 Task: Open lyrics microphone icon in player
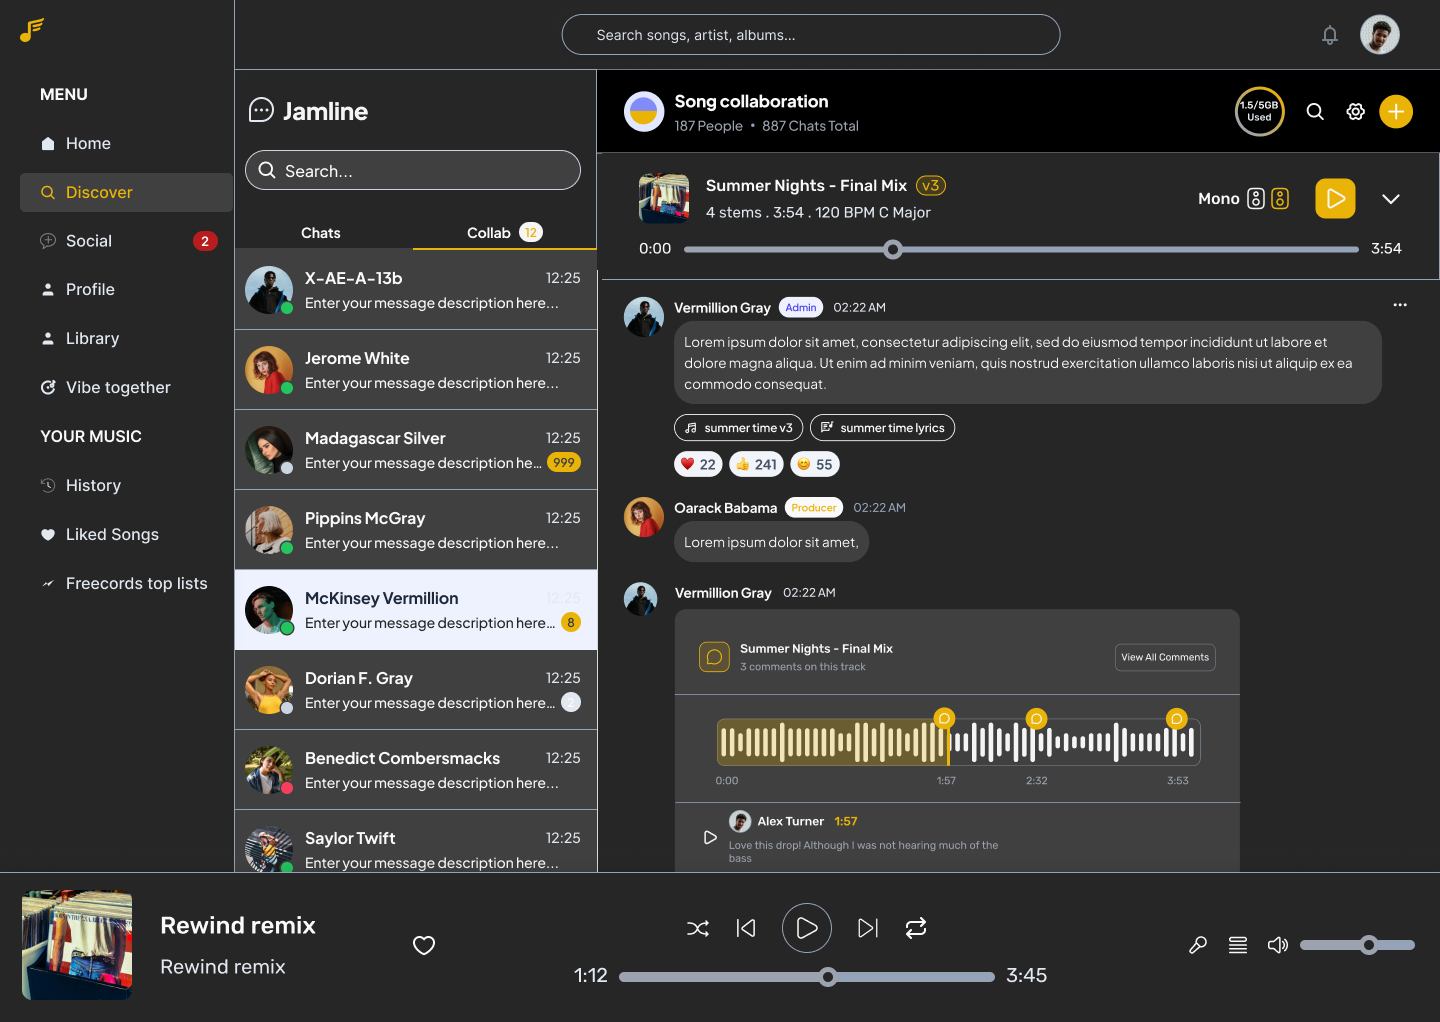(1197, 945)
